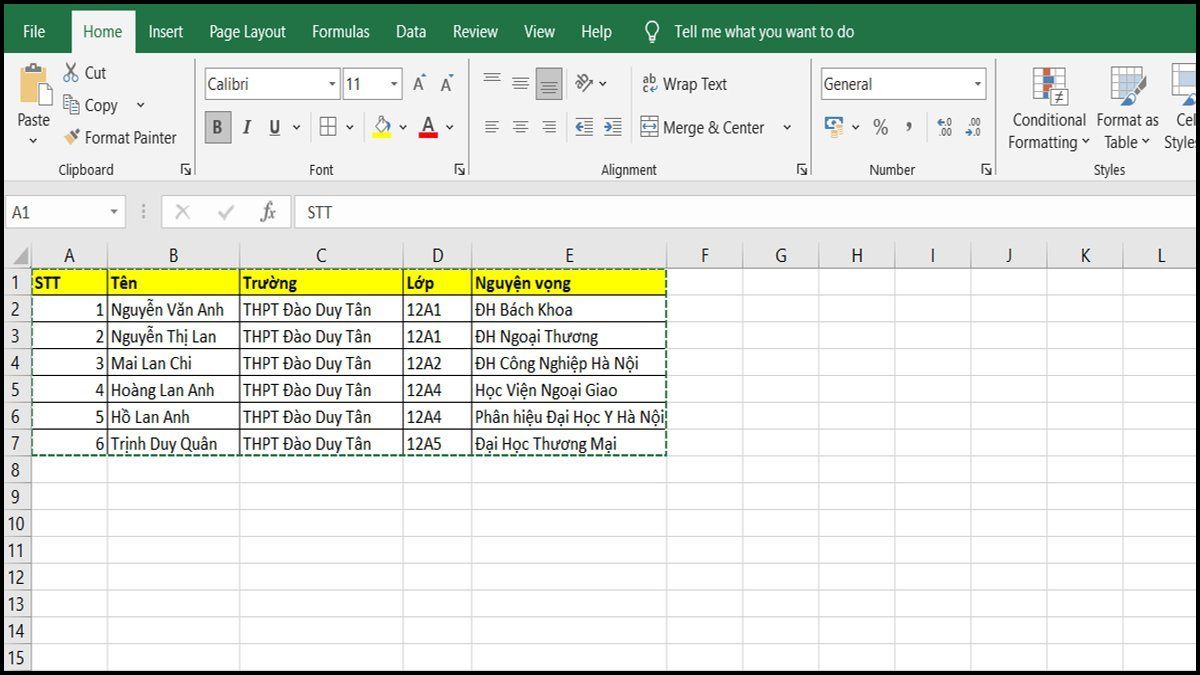Click the Copy icon
The width and height of the screenshot is (1200, 675).
click(71, 105)
